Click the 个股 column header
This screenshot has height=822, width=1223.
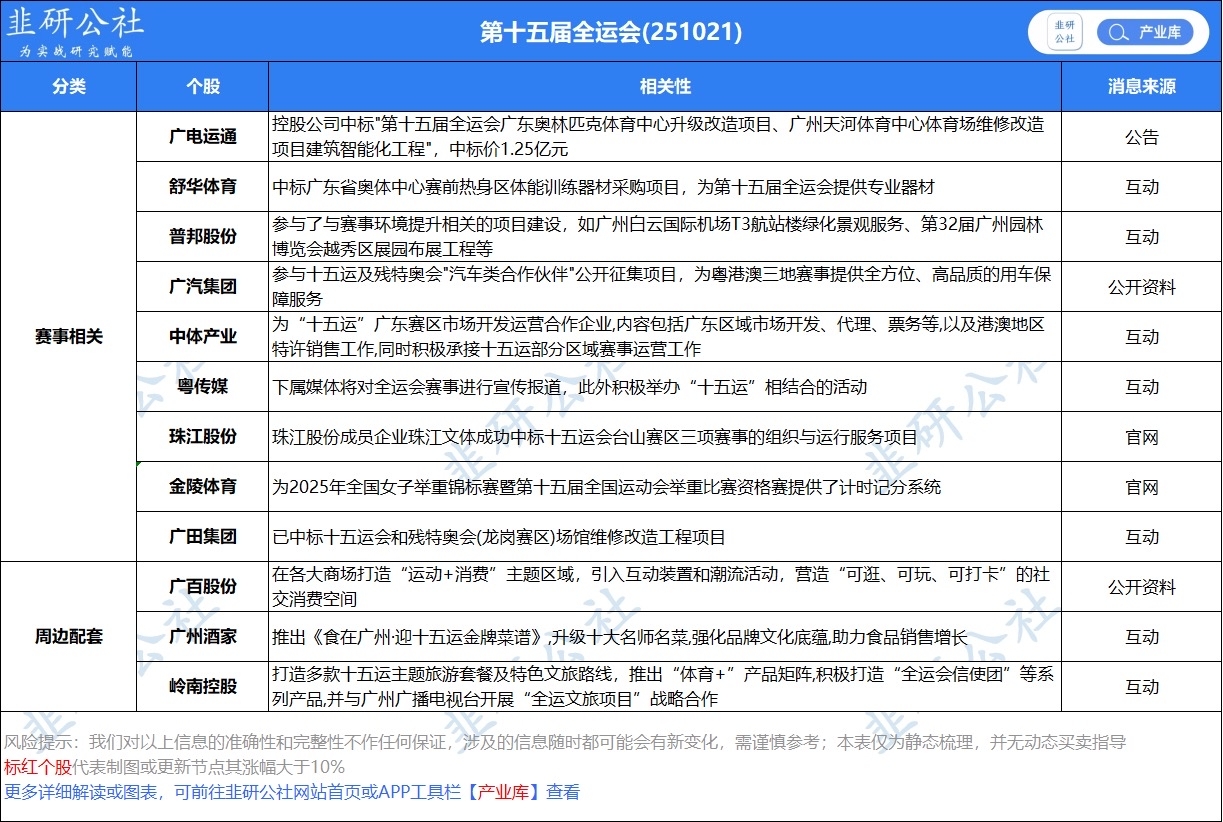(x=202, y=87)
